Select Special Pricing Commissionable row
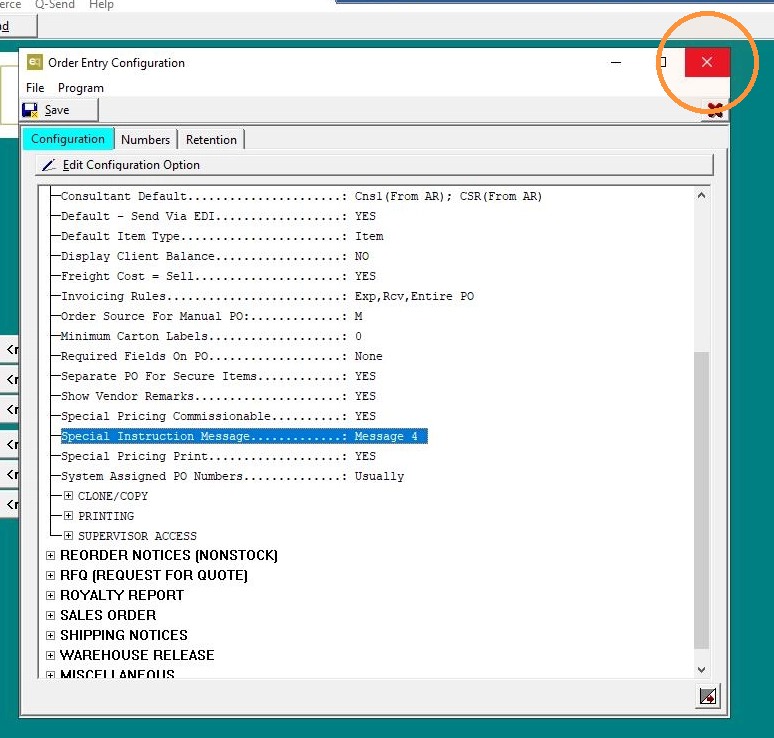Viewport: 774px width, 738px height. [218, 416]
